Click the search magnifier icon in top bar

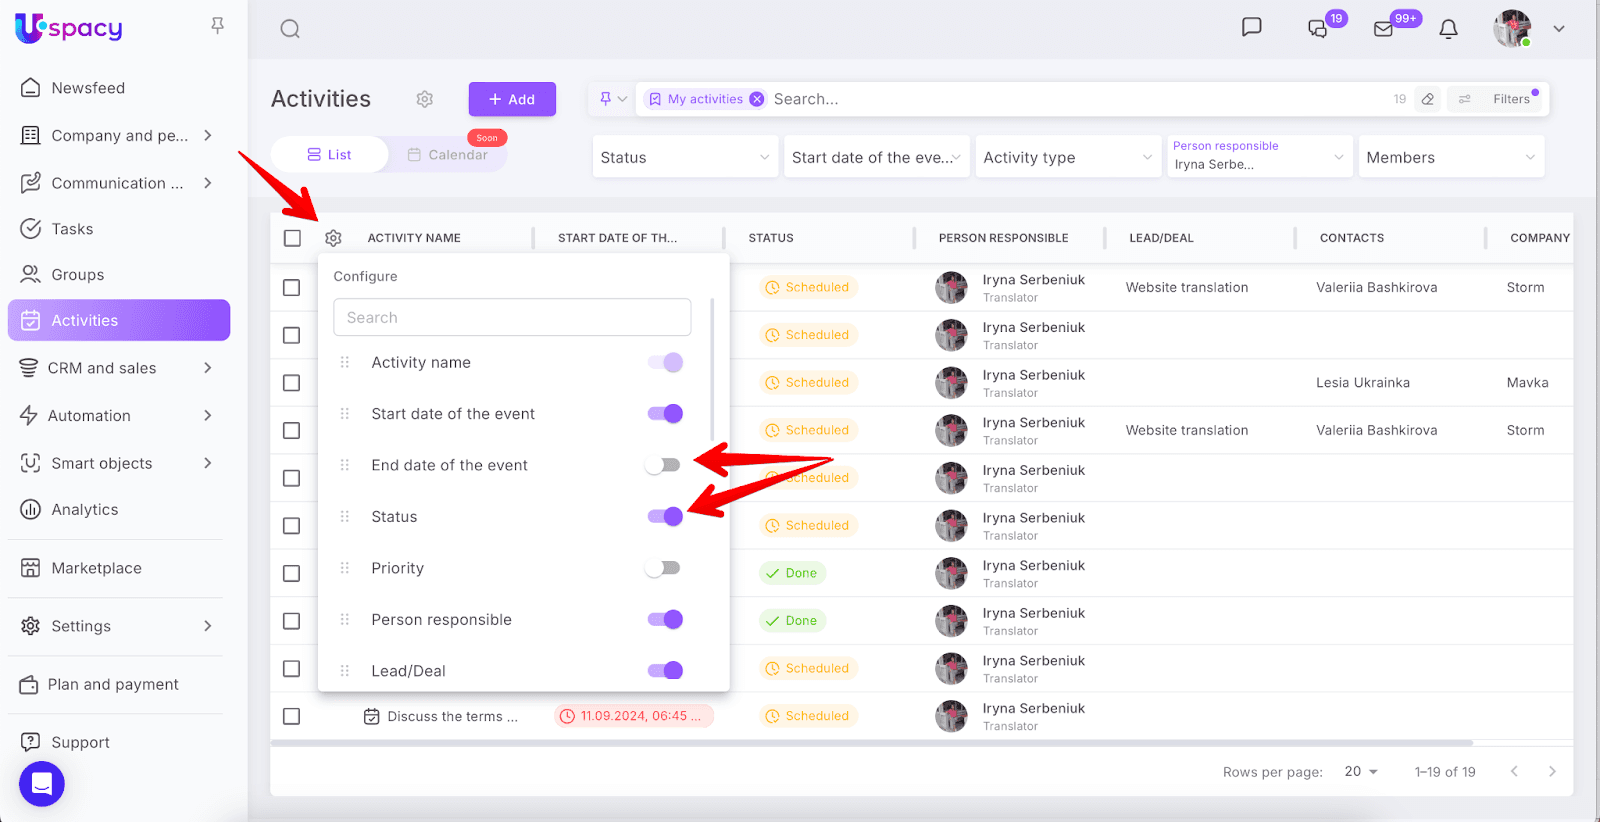pyautogui.click(x=290, y=29)
